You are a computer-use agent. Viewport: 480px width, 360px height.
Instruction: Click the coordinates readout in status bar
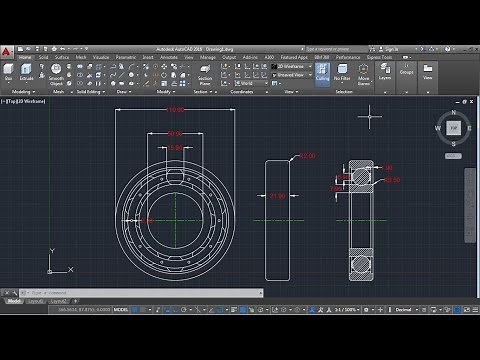pos(84,310)
